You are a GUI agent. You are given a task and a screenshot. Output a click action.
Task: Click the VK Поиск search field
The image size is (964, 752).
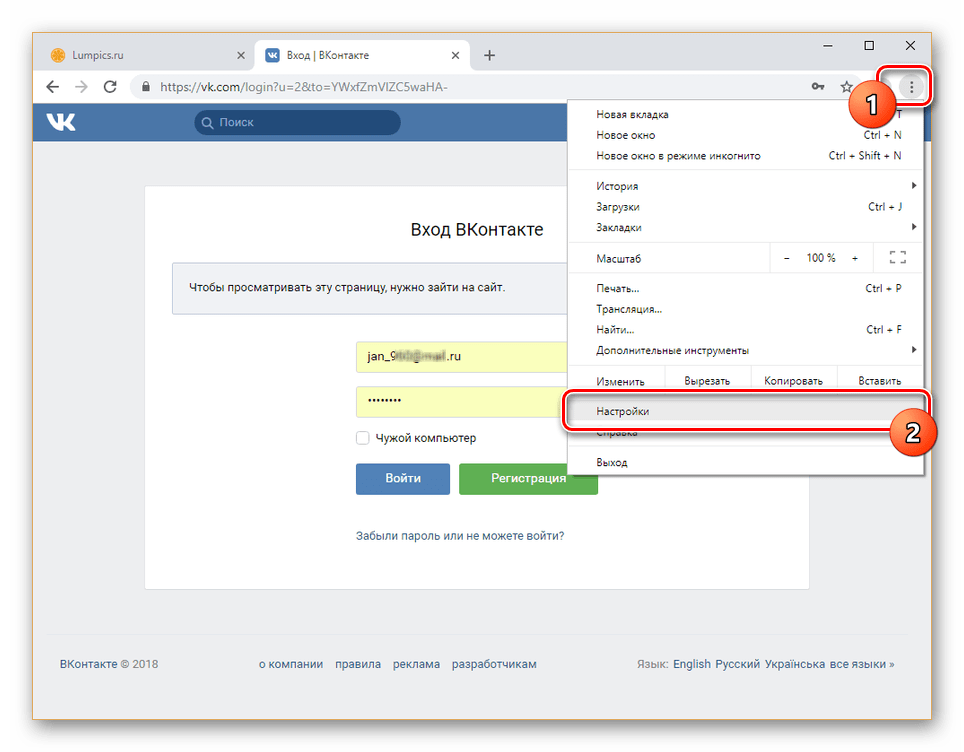click(298, 122)
